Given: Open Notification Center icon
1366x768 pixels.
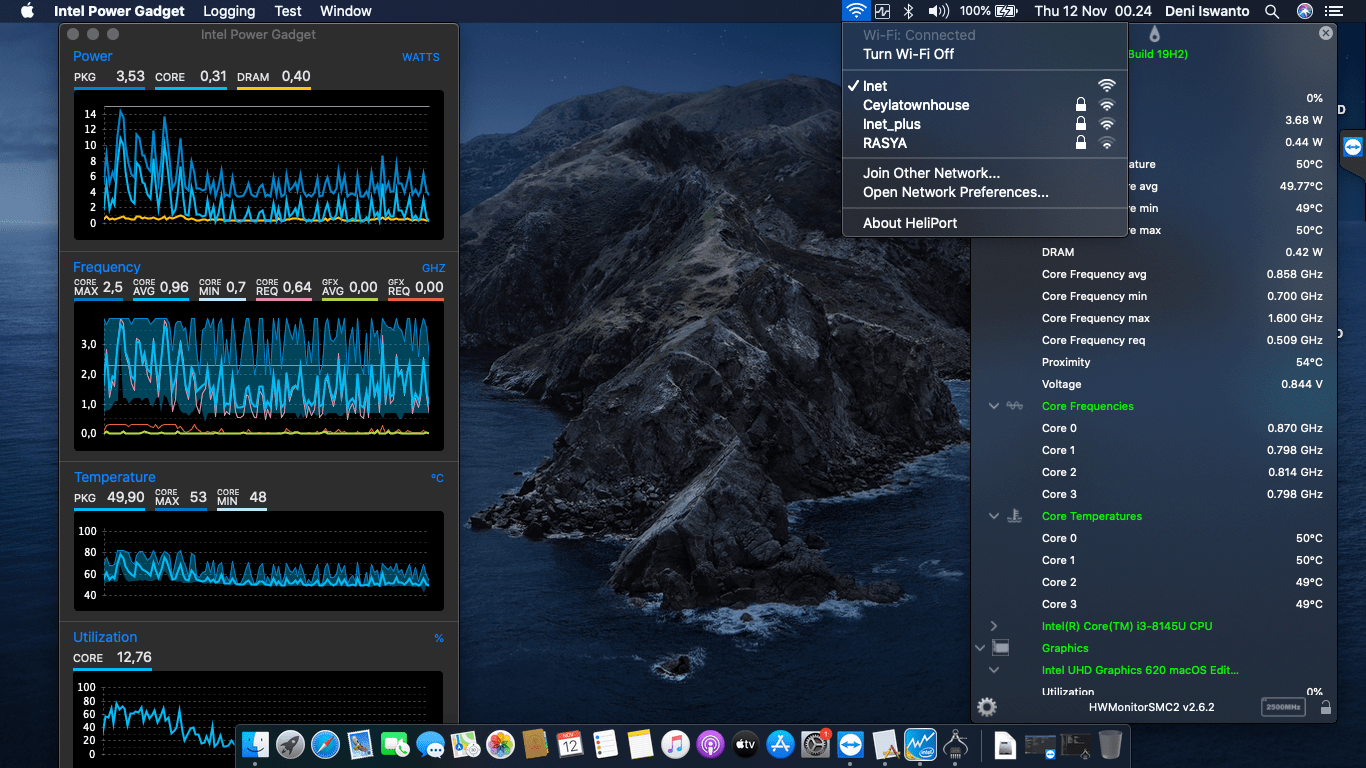Looking at the screenshot, I should 1334,11.
